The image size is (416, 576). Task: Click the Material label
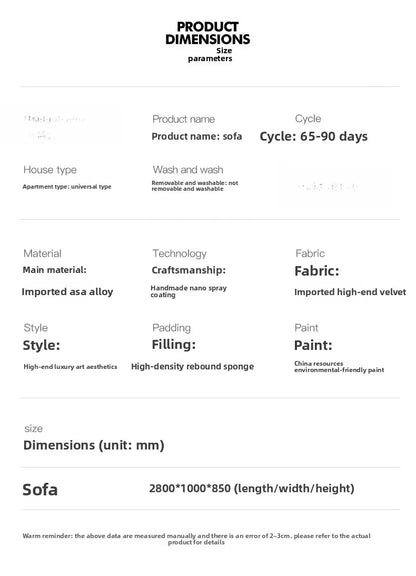tap(42, 253)
